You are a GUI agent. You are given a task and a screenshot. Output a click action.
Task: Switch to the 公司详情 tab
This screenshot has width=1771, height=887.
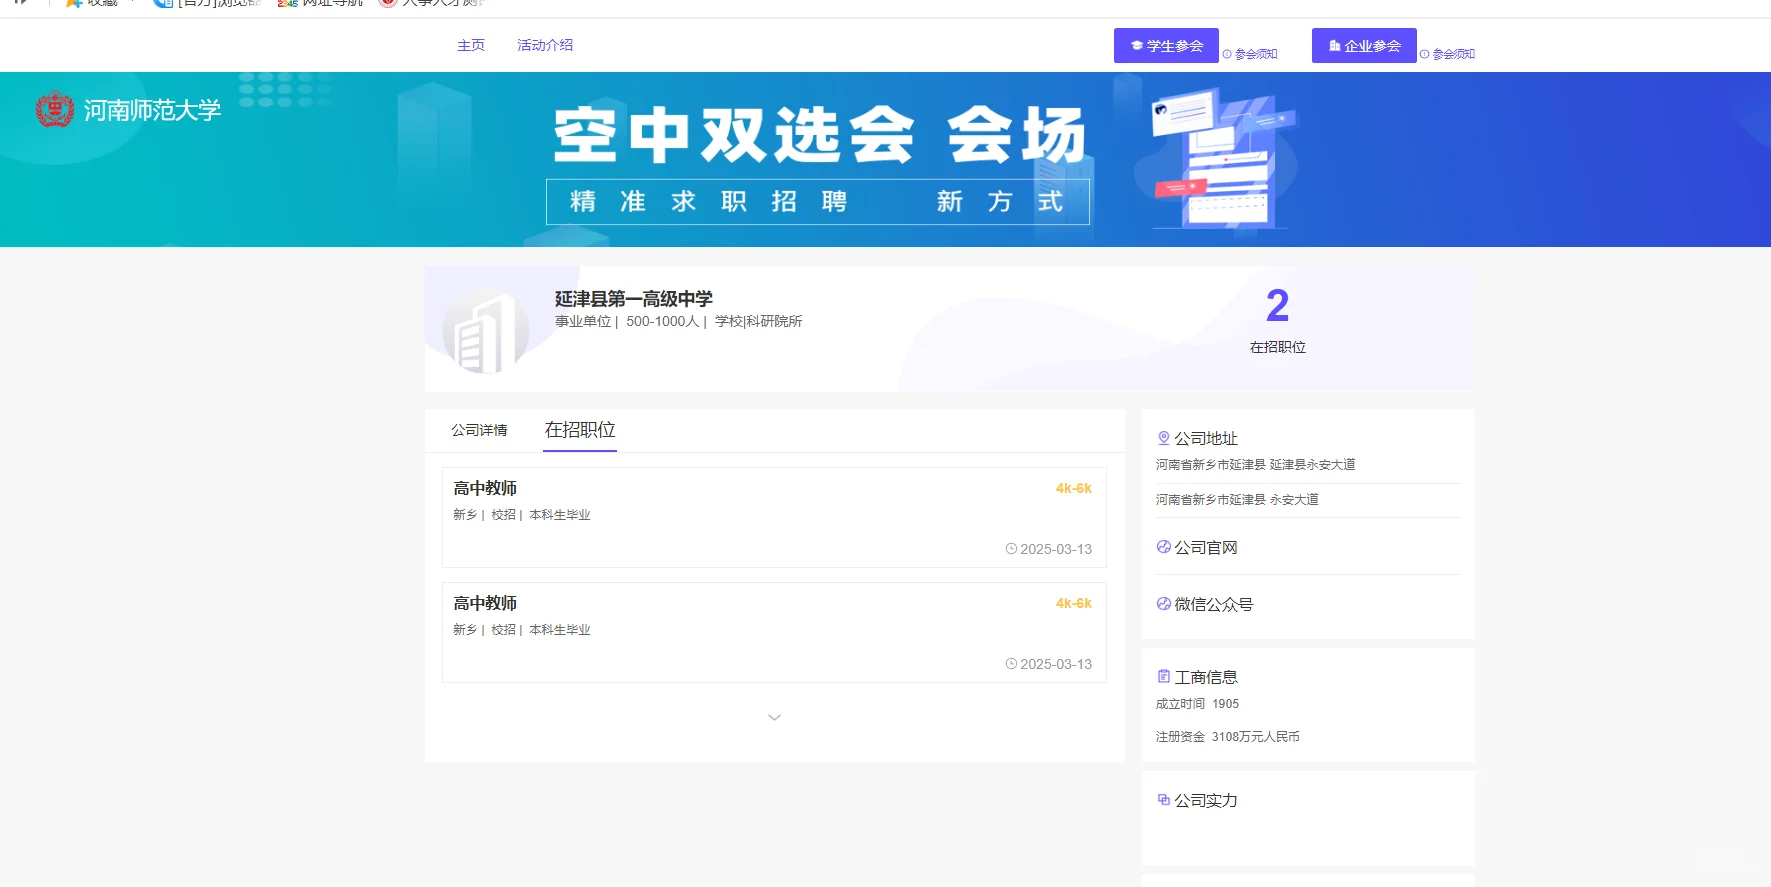[479, 430]
